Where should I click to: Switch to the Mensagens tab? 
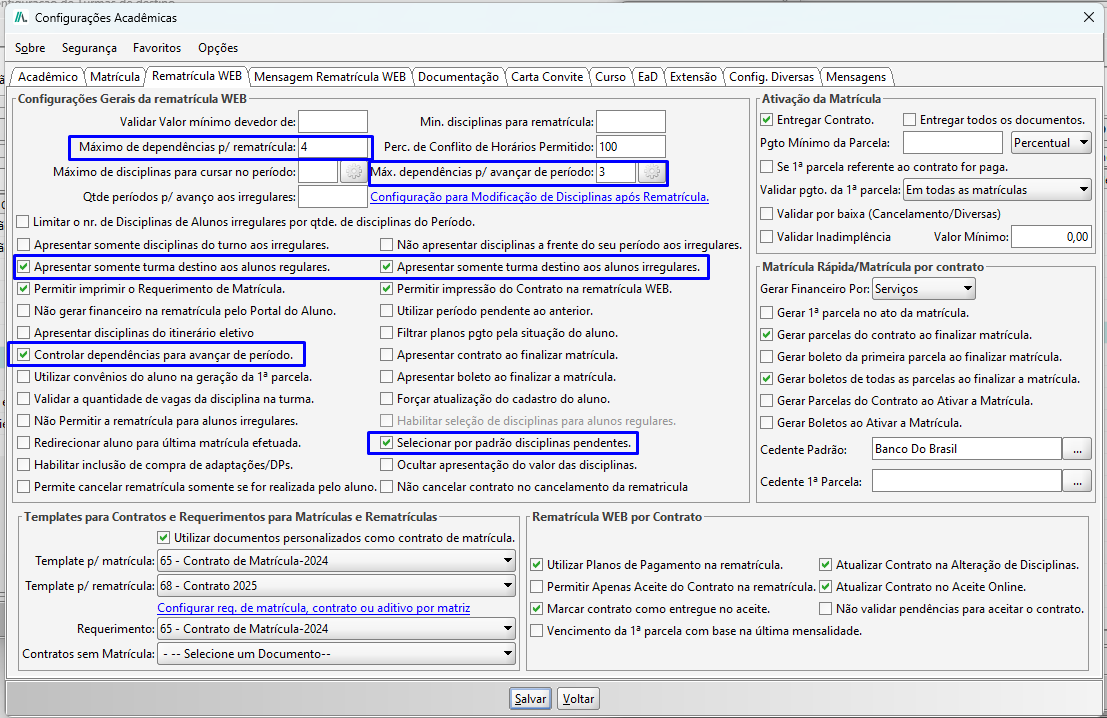pos(856,77)
